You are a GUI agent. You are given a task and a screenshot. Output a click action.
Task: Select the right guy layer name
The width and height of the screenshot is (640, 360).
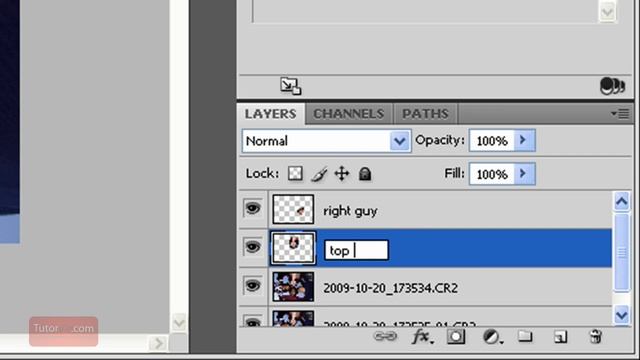point(350,211)
